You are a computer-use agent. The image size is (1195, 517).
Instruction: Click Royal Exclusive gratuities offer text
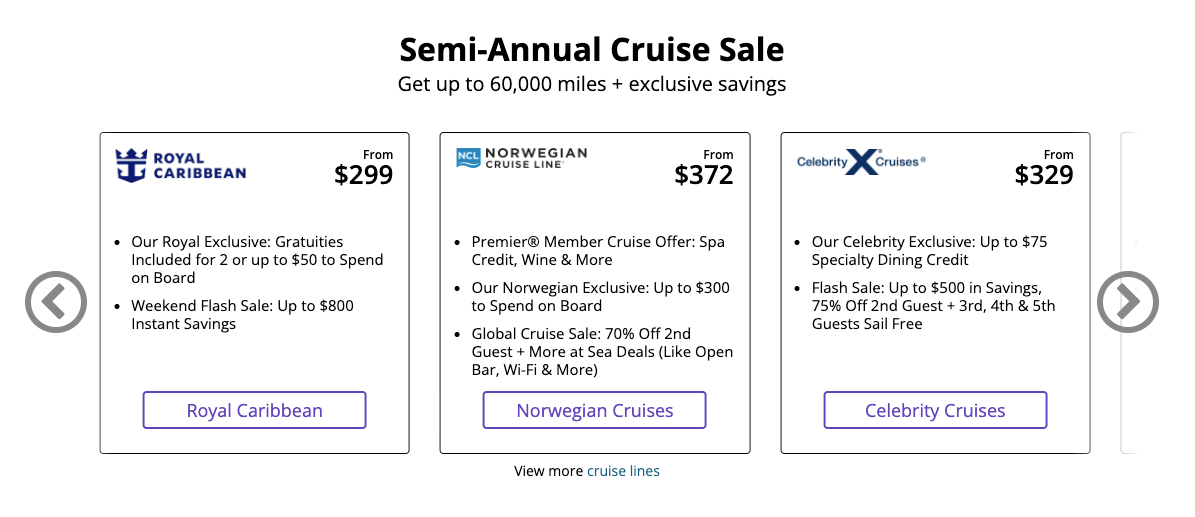(257, 260)
